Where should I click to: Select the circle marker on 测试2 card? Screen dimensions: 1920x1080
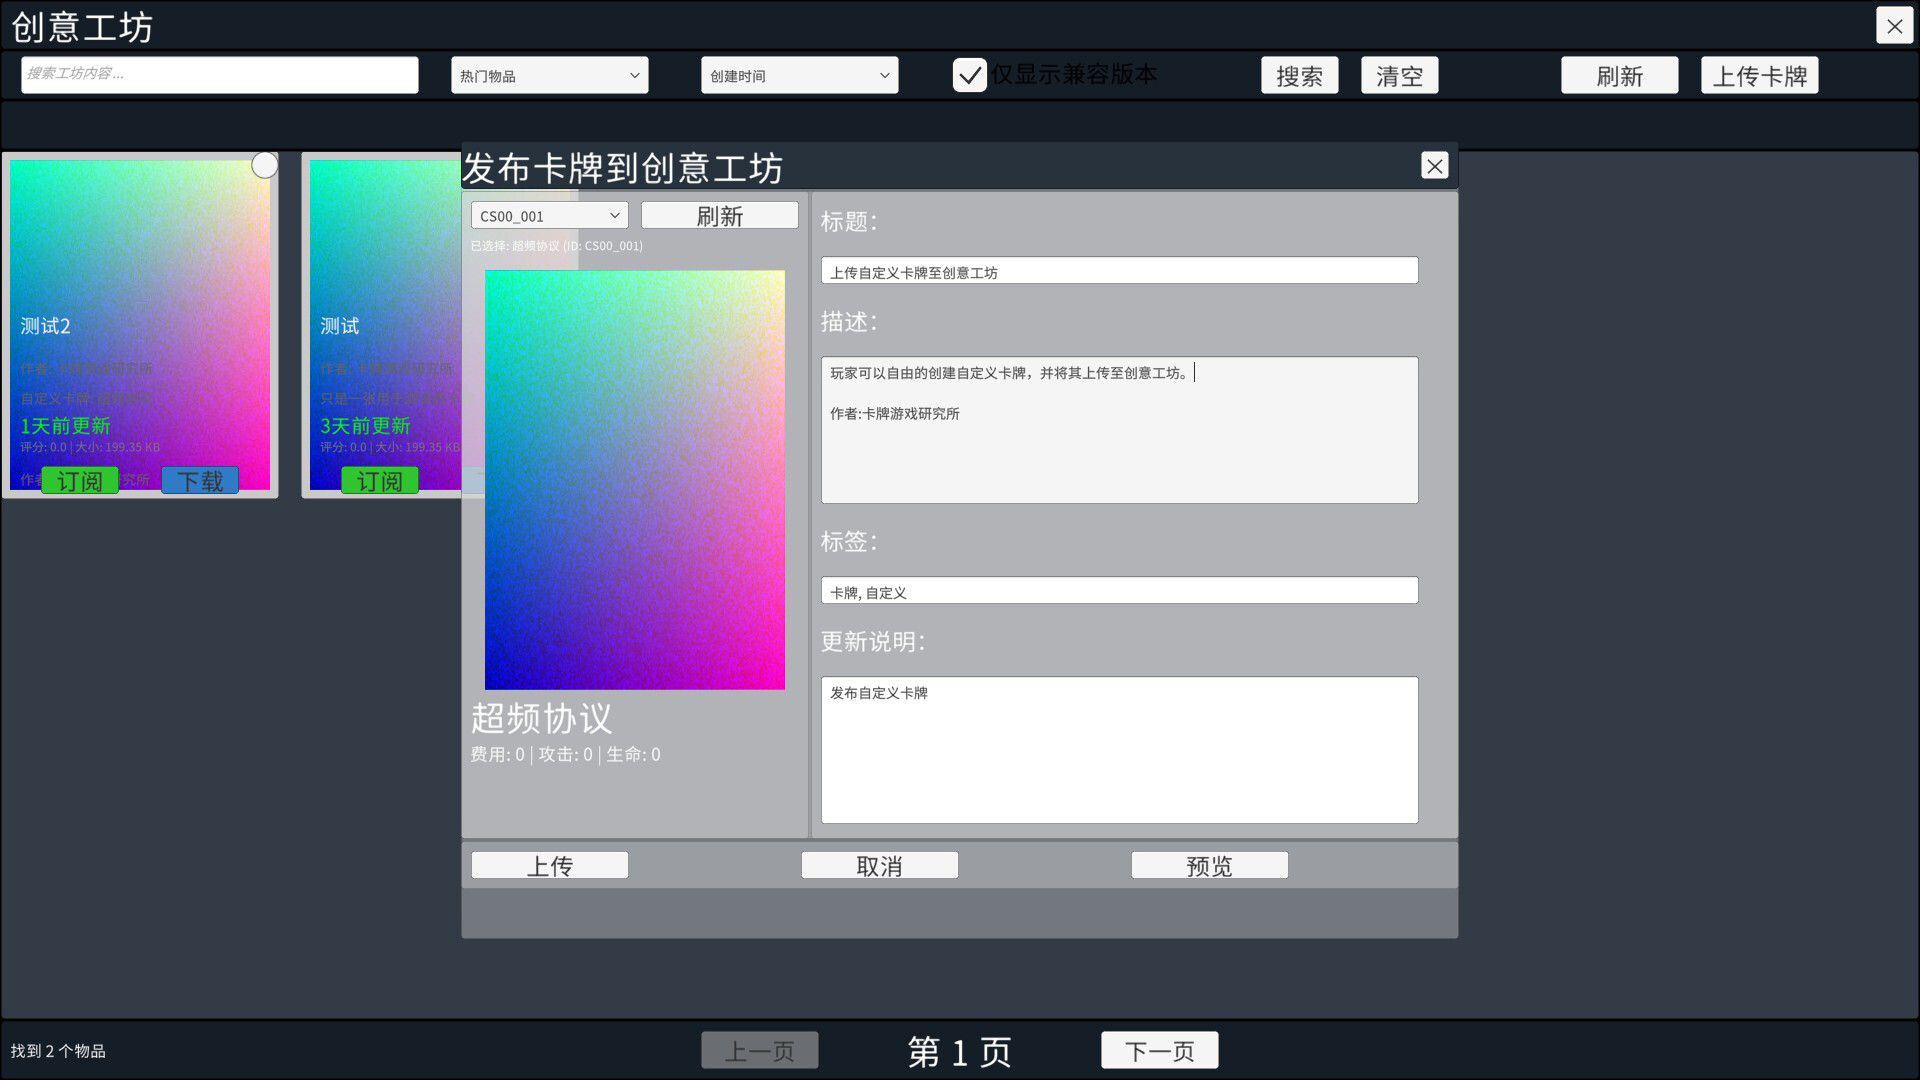[x=264, y=164]
